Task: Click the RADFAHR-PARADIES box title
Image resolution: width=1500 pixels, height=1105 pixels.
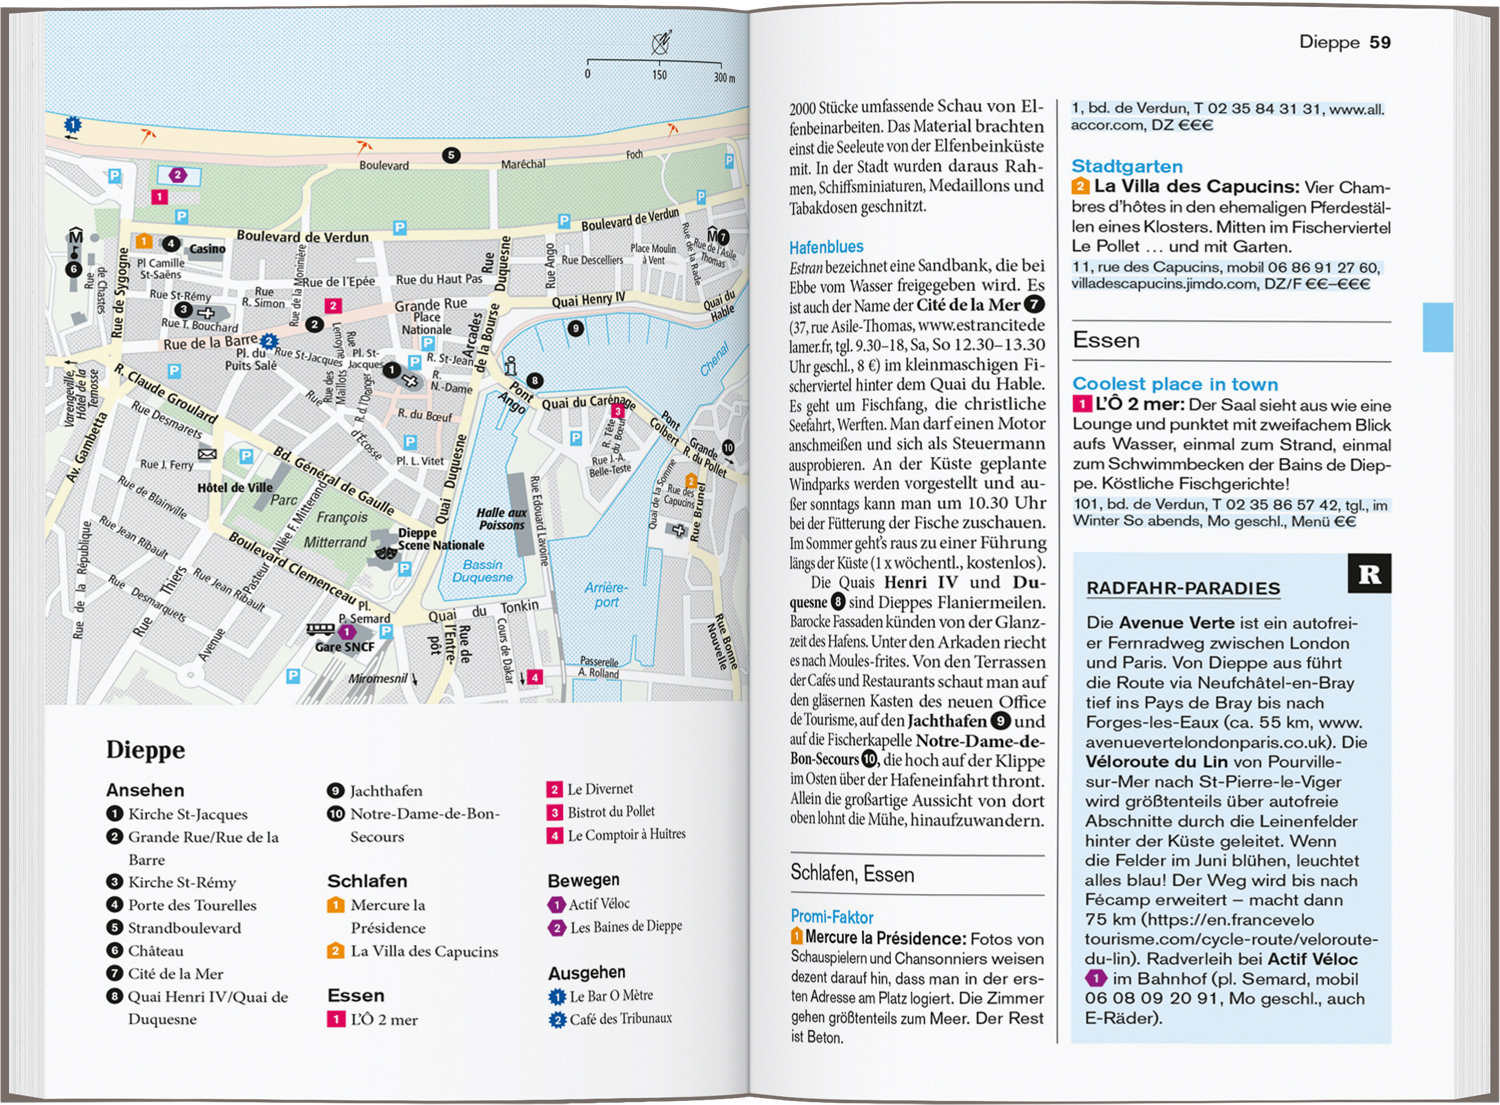Action: coord(1183,589)
